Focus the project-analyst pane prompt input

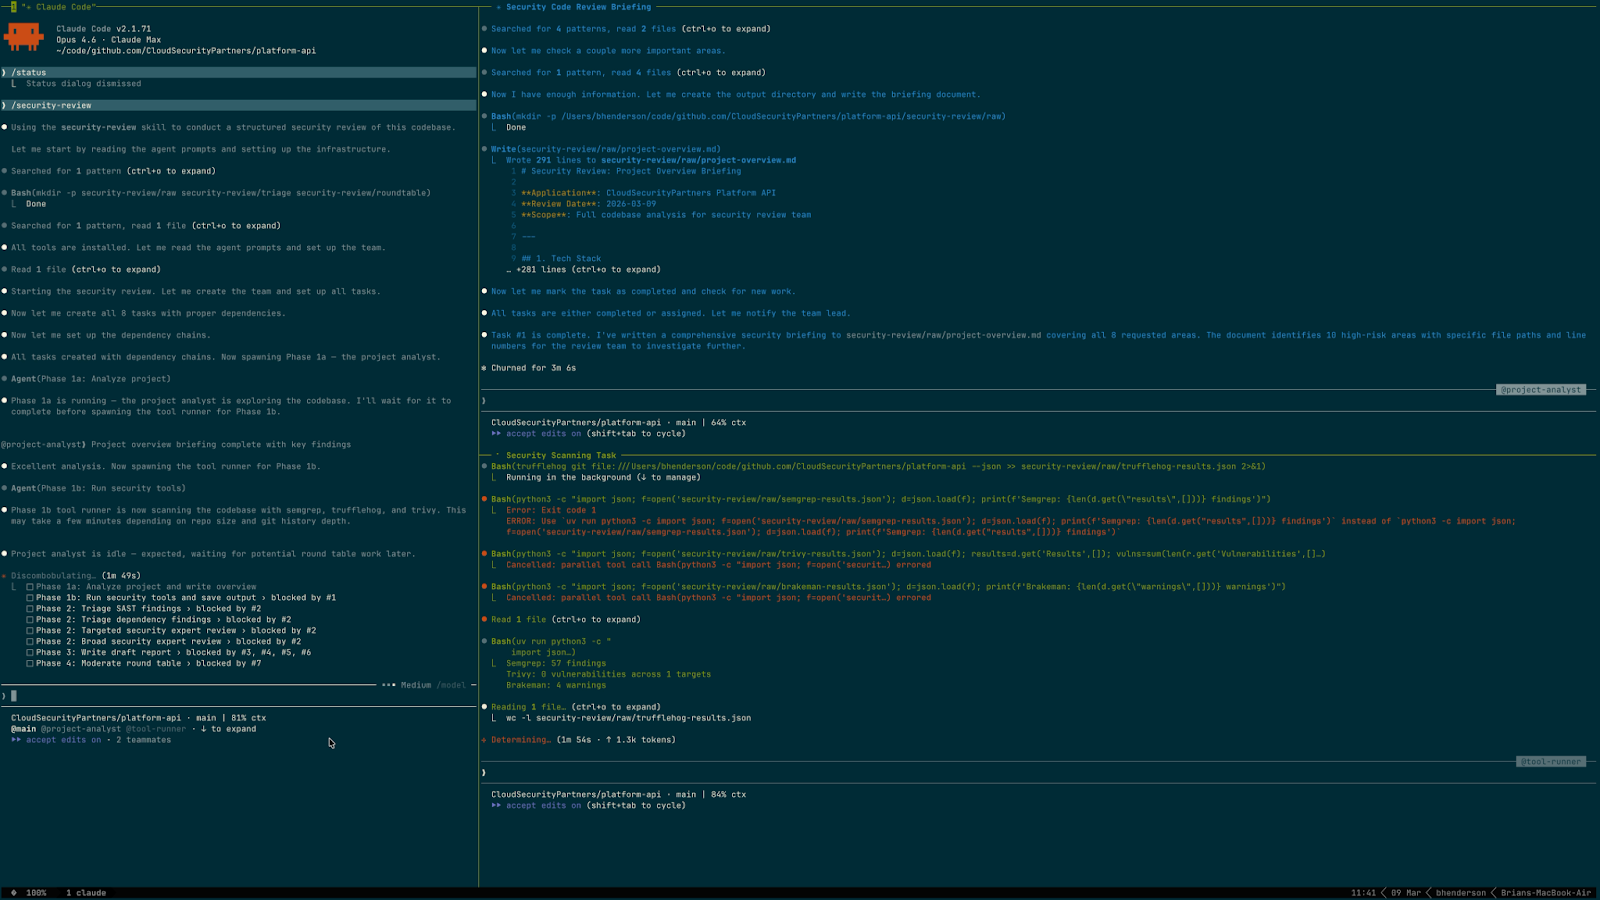pyautogui.click(x=1040, y=401)
